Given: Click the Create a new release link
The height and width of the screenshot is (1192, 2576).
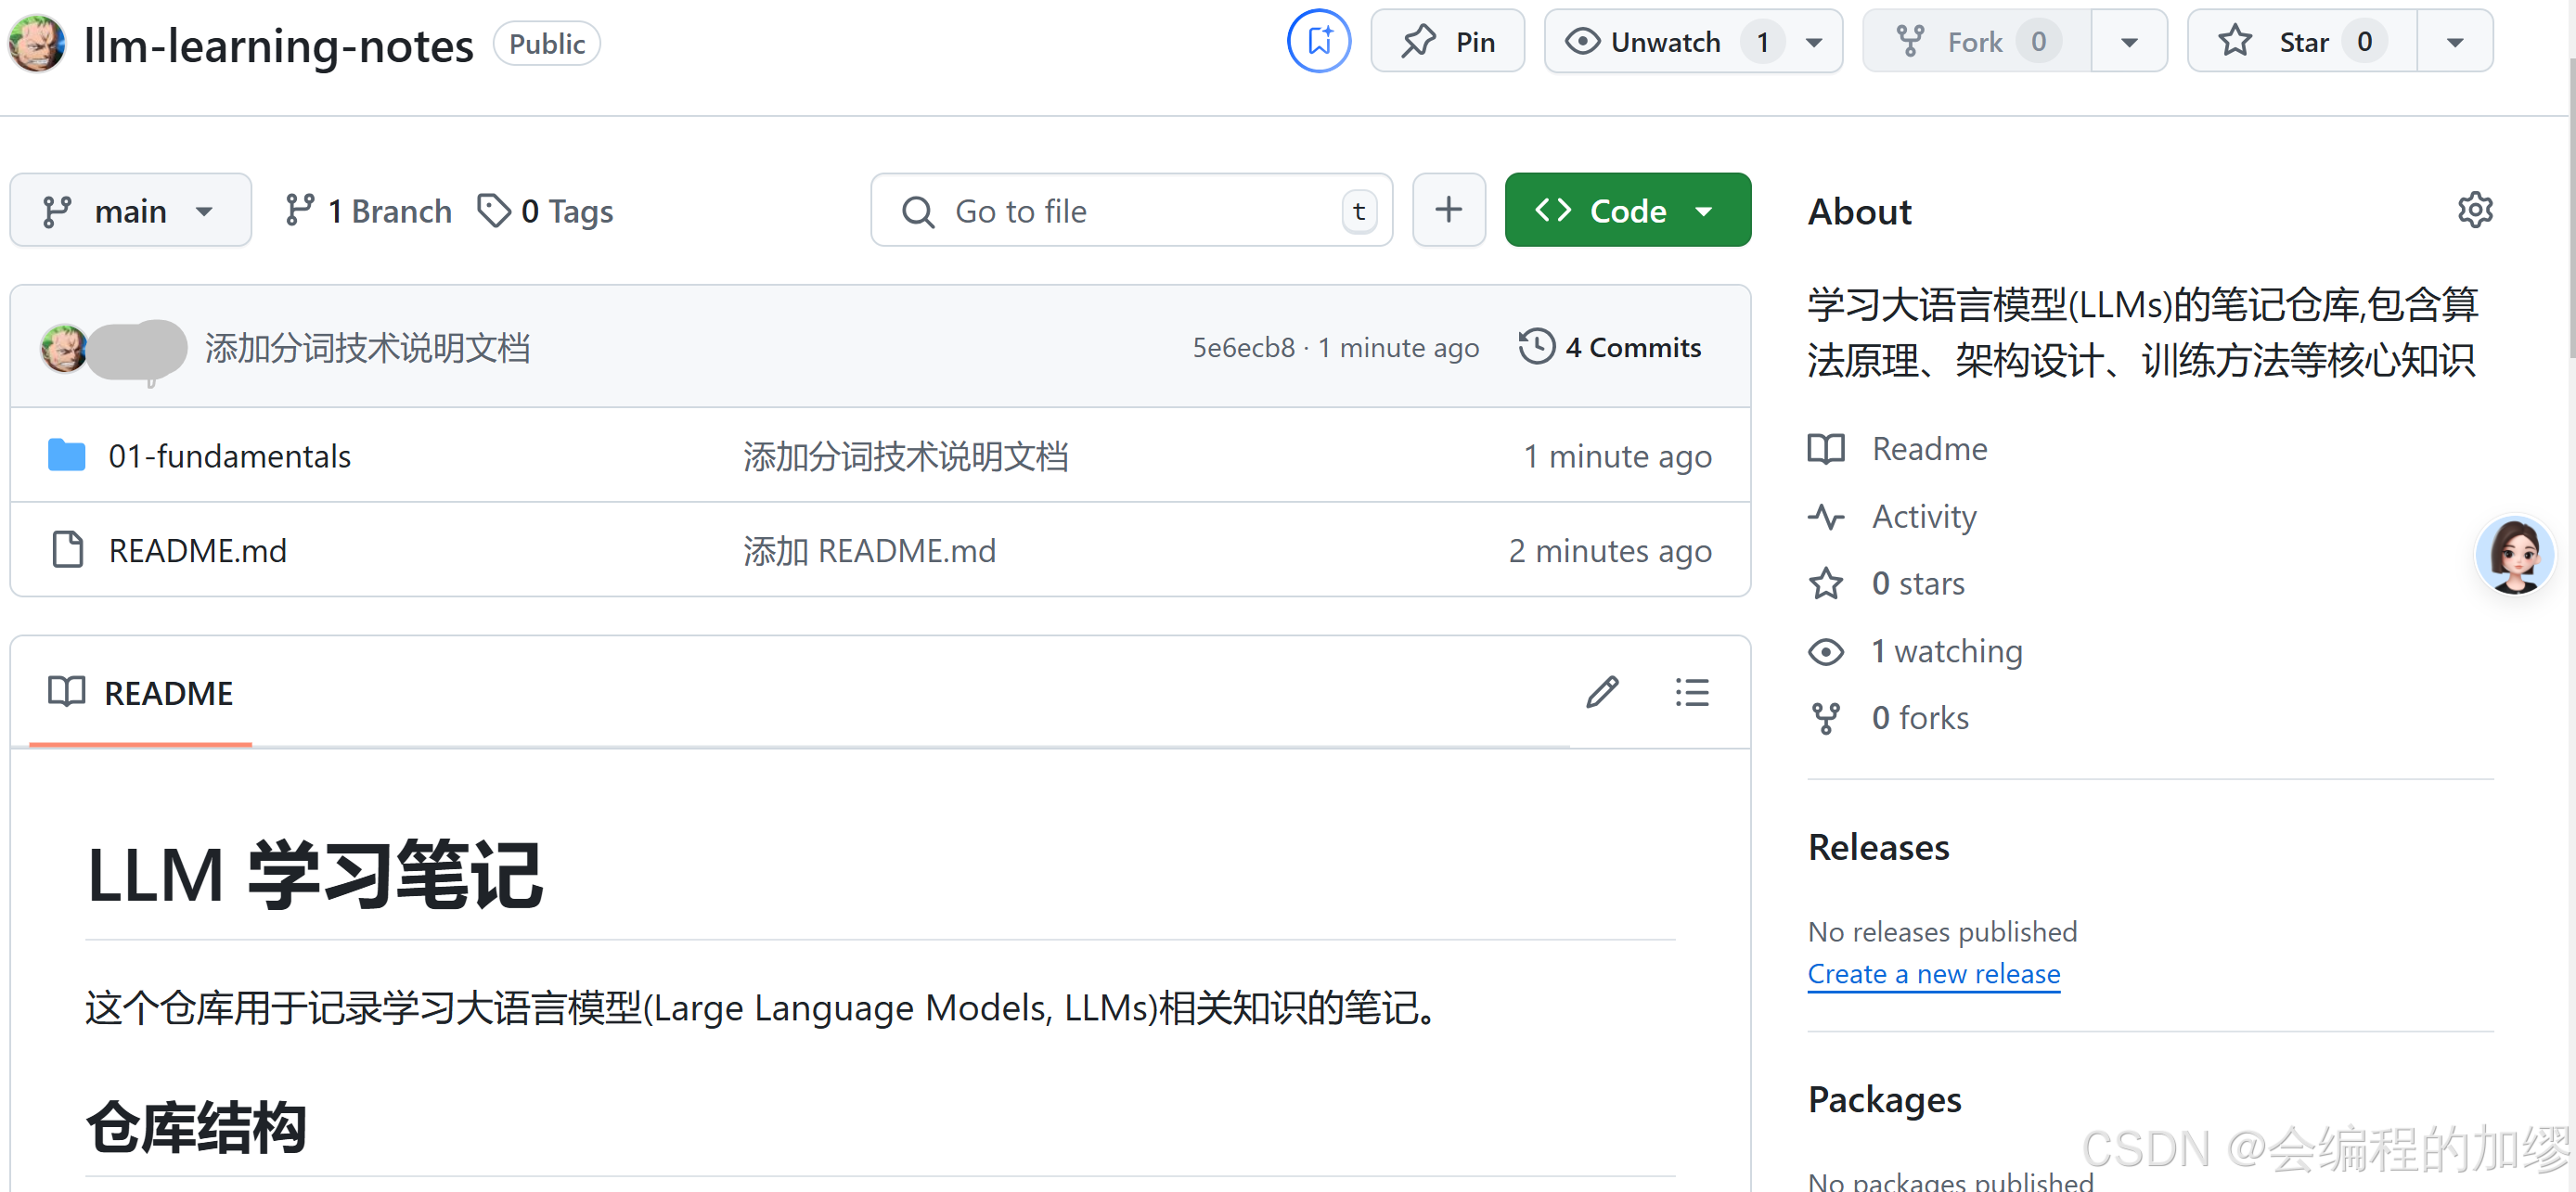Looking at the screenshot, I should click(1933, 973).
